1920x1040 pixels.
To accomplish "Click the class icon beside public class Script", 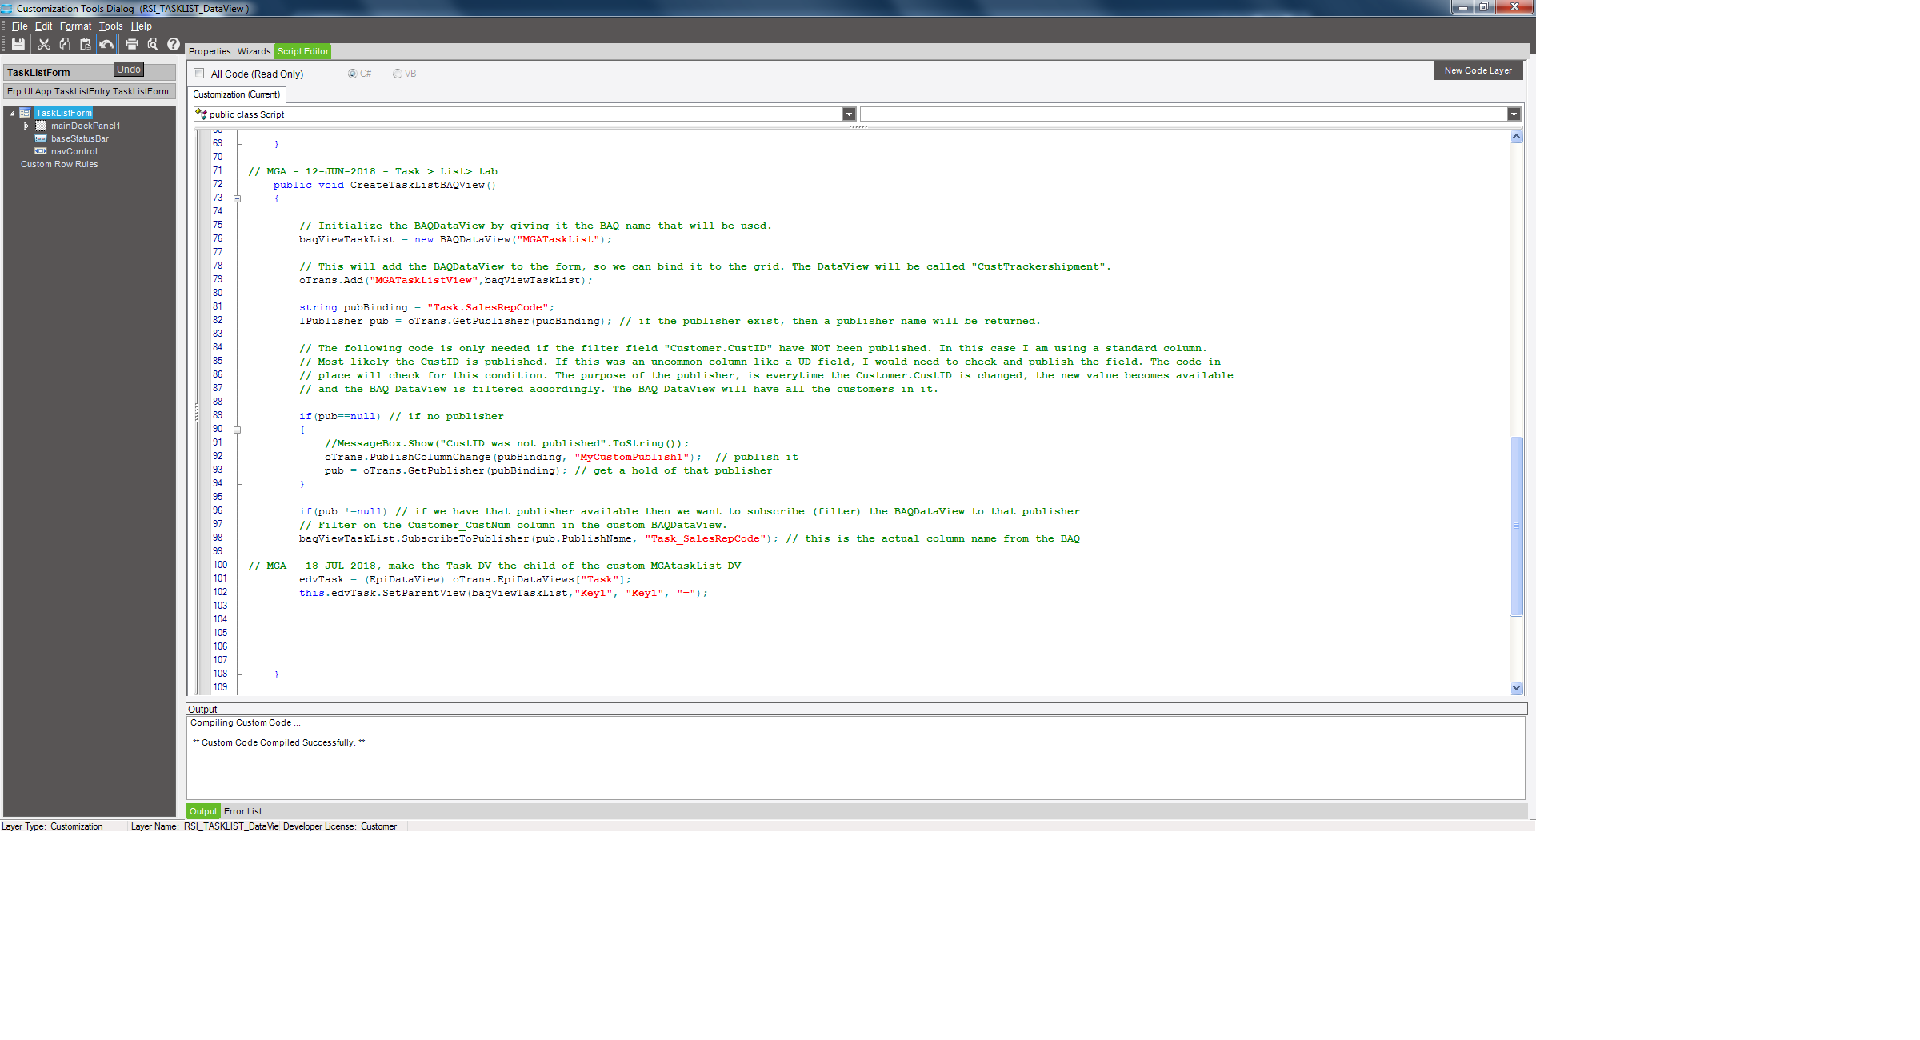I will click(201, 114).
